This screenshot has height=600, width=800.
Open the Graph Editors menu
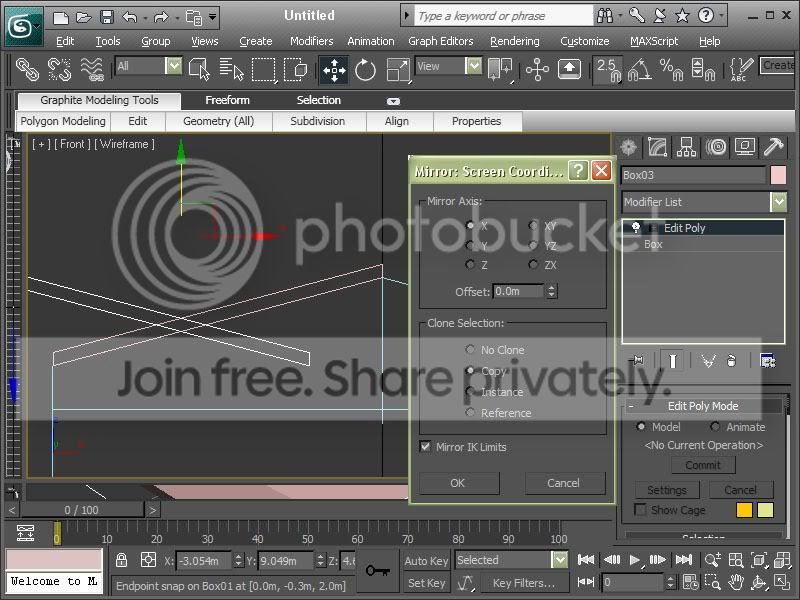pos(440,41)
